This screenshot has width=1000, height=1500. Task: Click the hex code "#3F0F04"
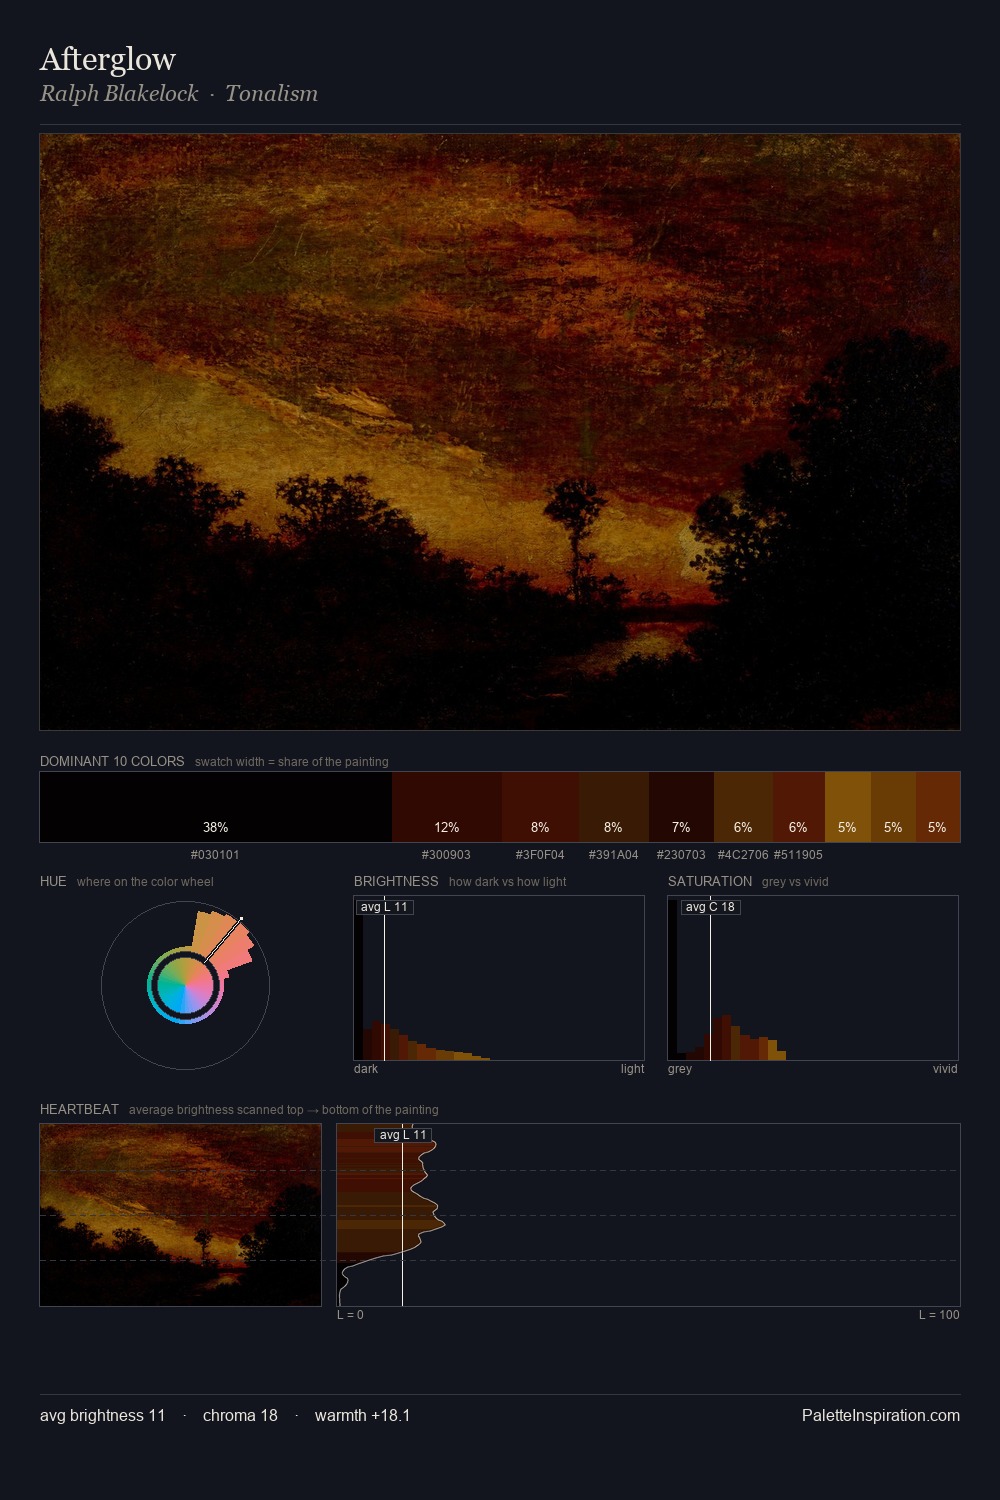(x=540, y=855)
